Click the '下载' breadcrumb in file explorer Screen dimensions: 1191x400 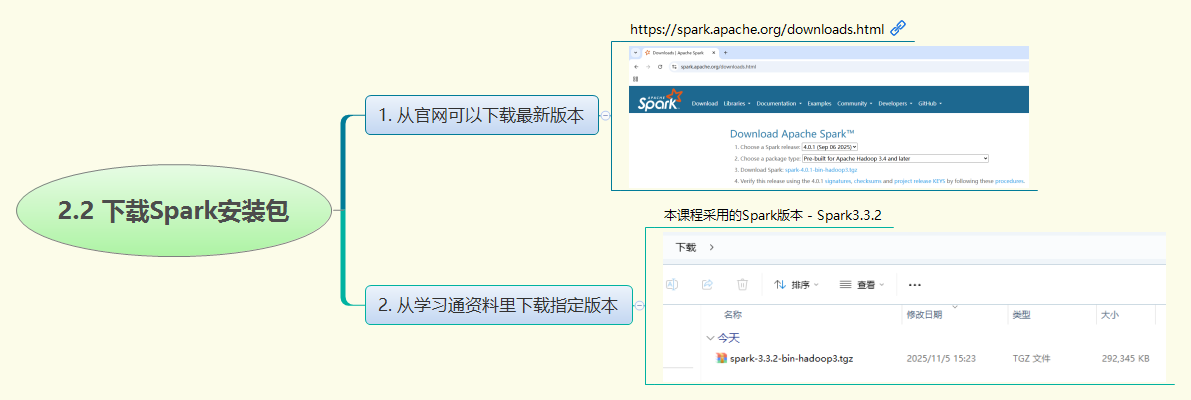pos(685,247)
